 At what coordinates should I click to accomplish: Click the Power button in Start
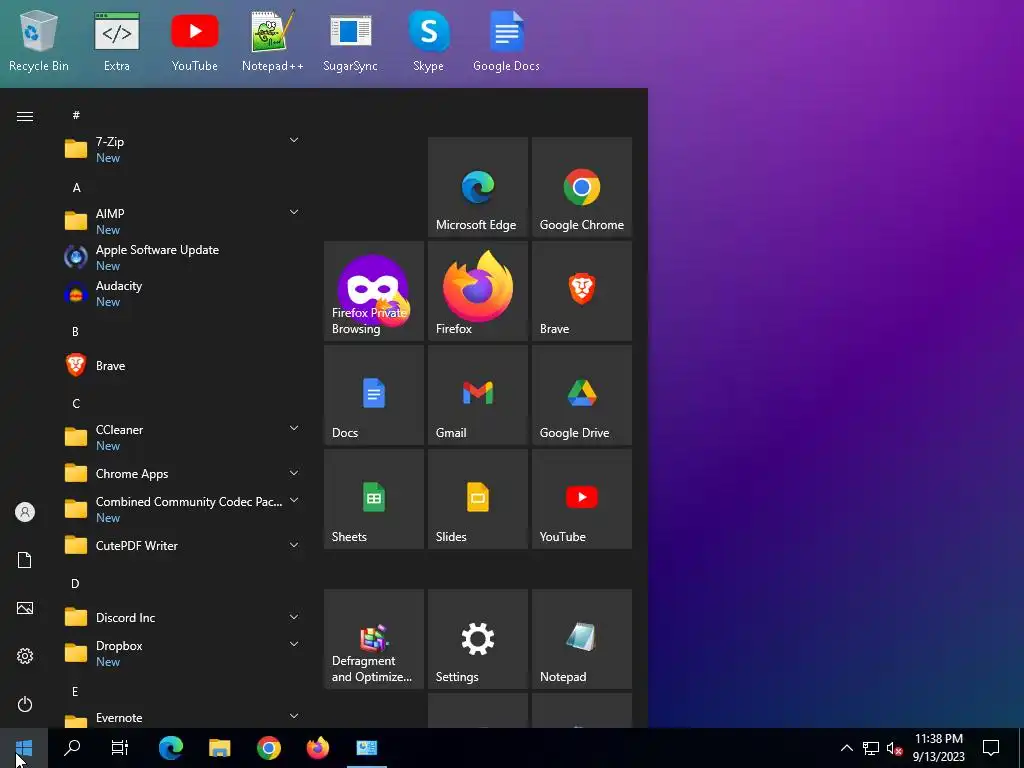pos(25,704)
